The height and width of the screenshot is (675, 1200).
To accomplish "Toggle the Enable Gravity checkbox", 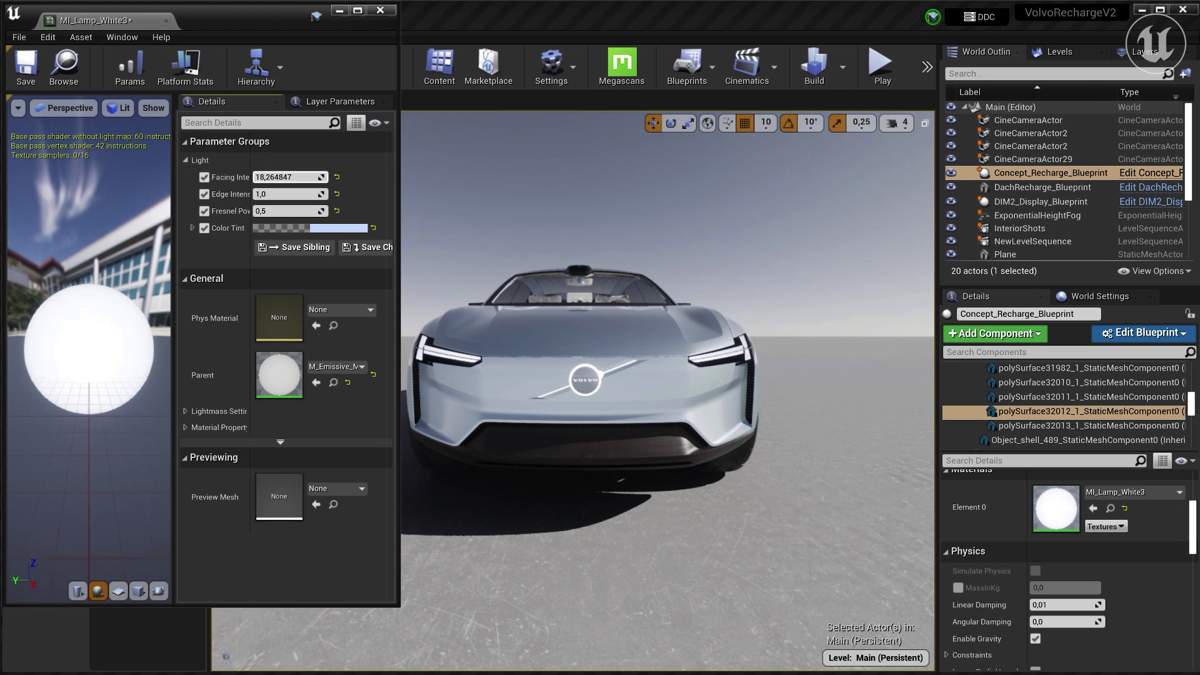I will coord(1035,639).
